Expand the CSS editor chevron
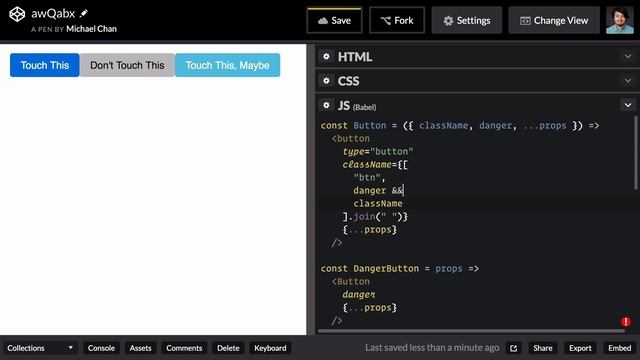This screenshot has height=360, width=640. point(628,81)
